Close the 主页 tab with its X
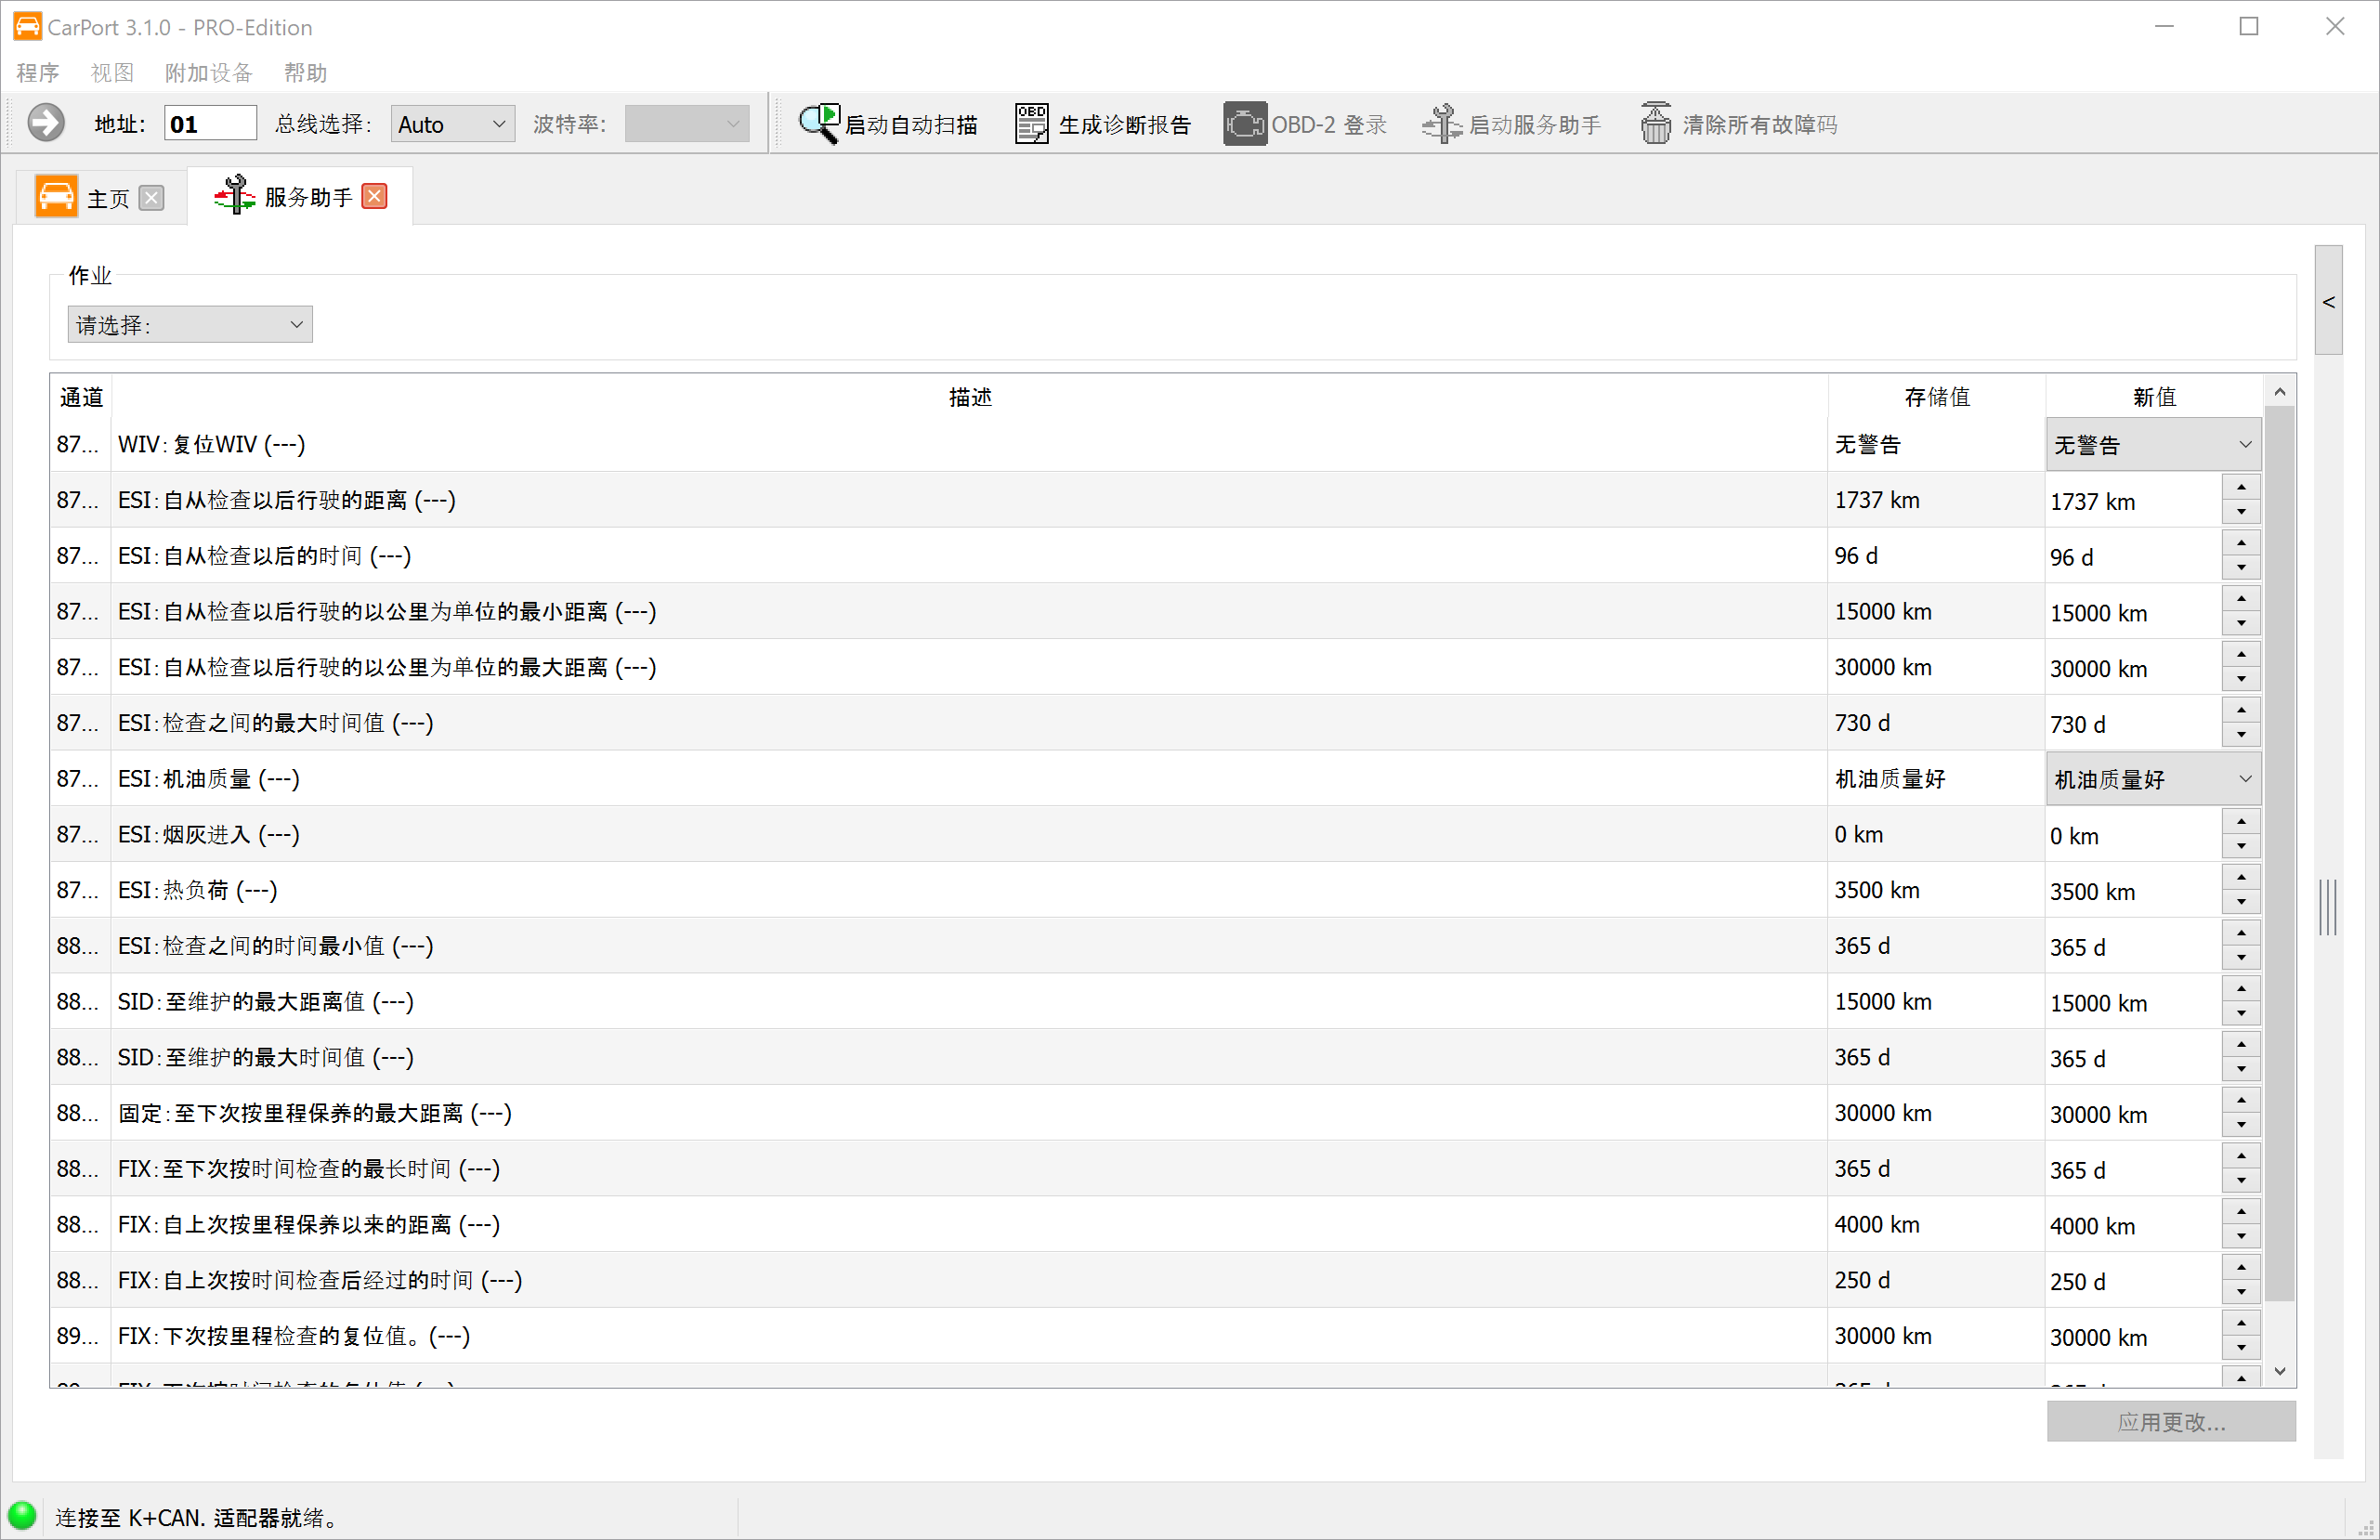This screenshot has height=1540, width=2380. coord(152,198)
